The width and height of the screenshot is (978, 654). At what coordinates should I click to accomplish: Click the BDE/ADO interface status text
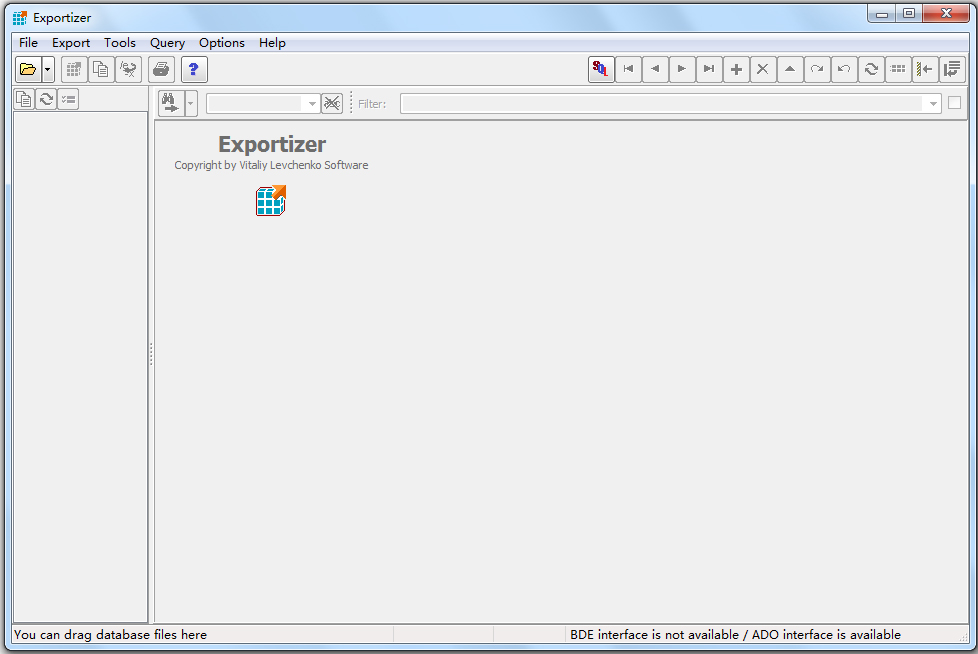coord(735,635)
